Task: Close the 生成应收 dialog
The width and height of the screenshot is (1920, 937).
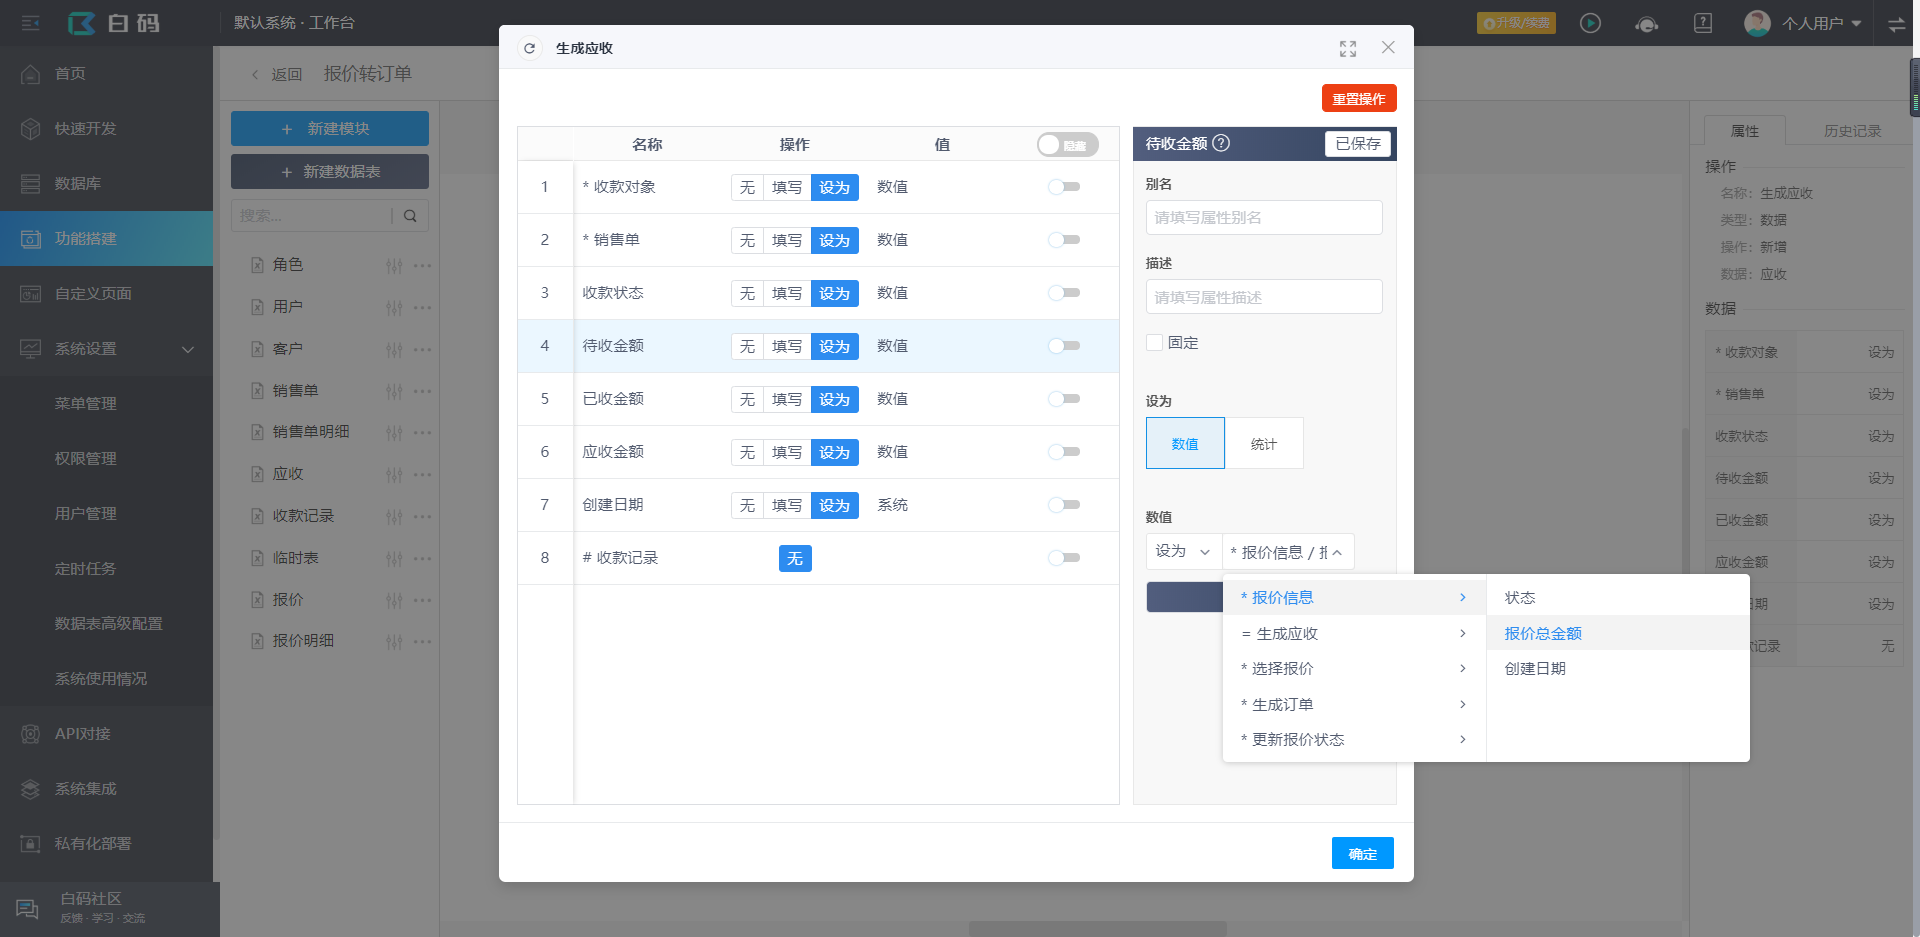Action: click(1388, 47)
